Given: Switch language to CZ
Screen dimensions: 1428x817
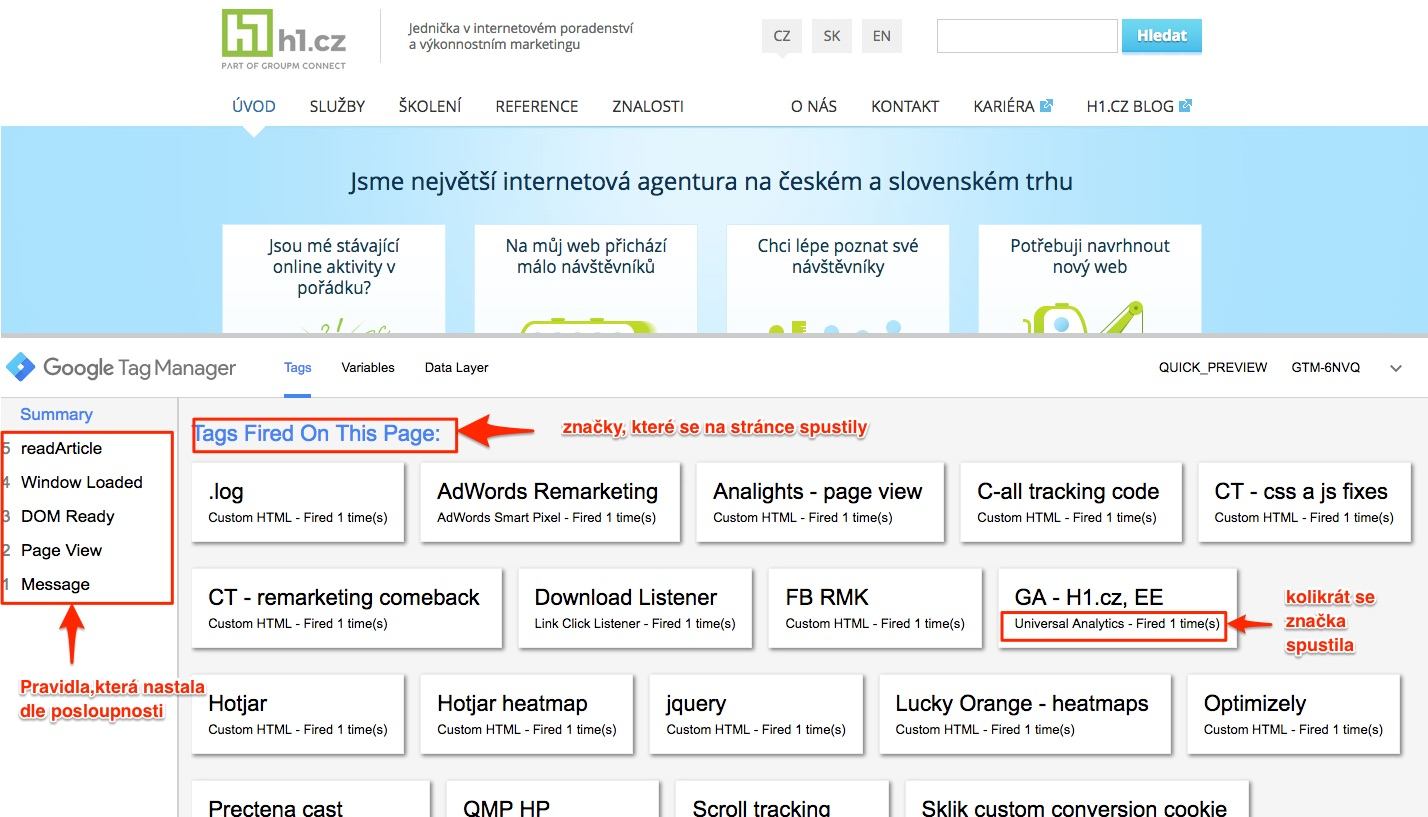Looking at the screenshot, I should [782, 36].
